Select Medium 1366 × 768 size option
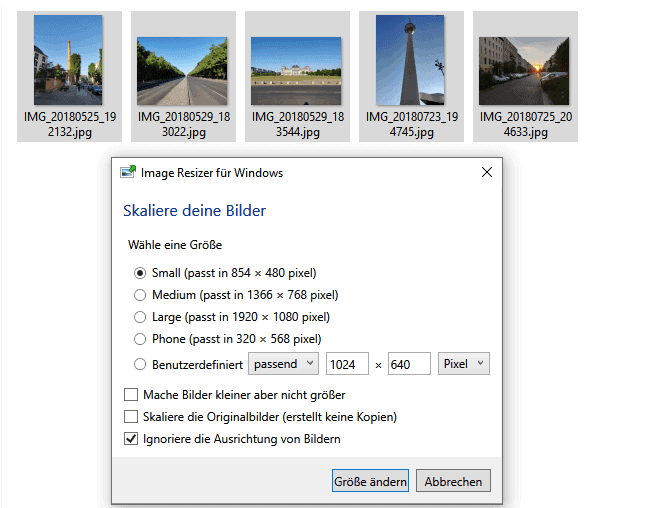This screenshot has width=660, height=508. (x=140, y=295)
